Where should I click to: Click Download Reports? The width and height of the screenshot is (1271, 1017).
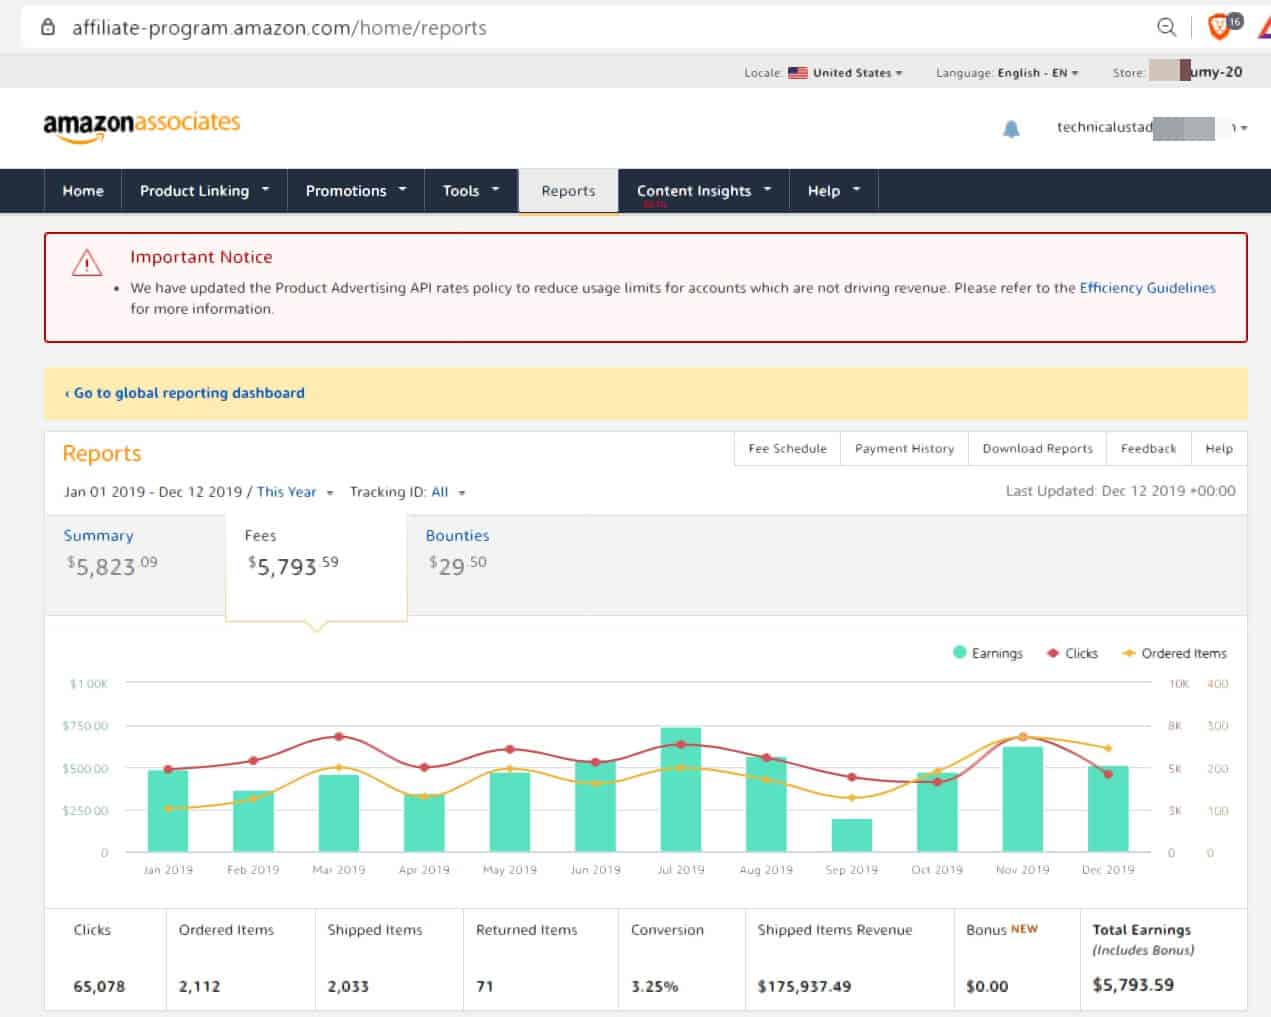pyautogui.click(x=1037, y=449)
